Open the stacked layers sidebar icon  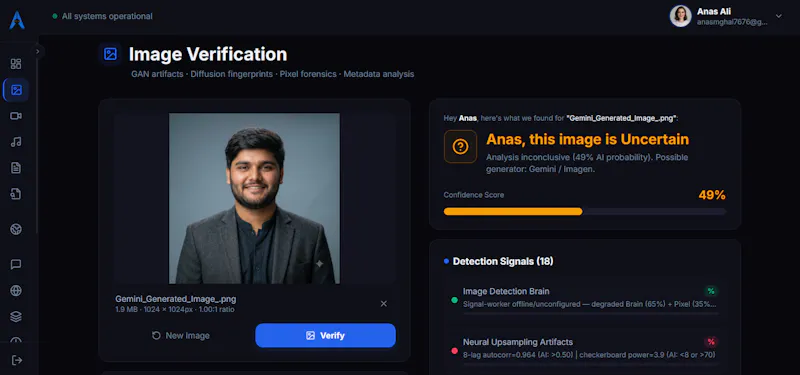pyautogui.click(x=16, y=317)
